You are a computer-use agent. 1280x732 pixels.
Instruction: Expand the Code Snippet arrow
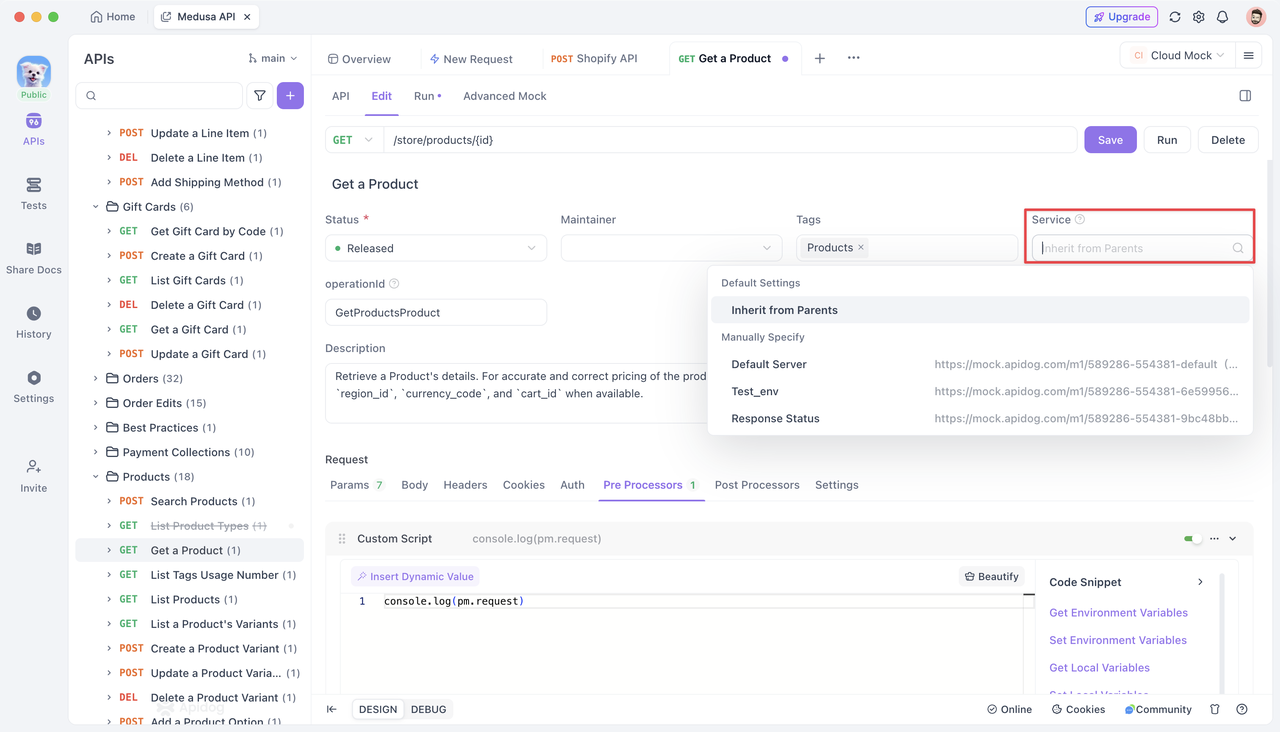[1200, 582]
